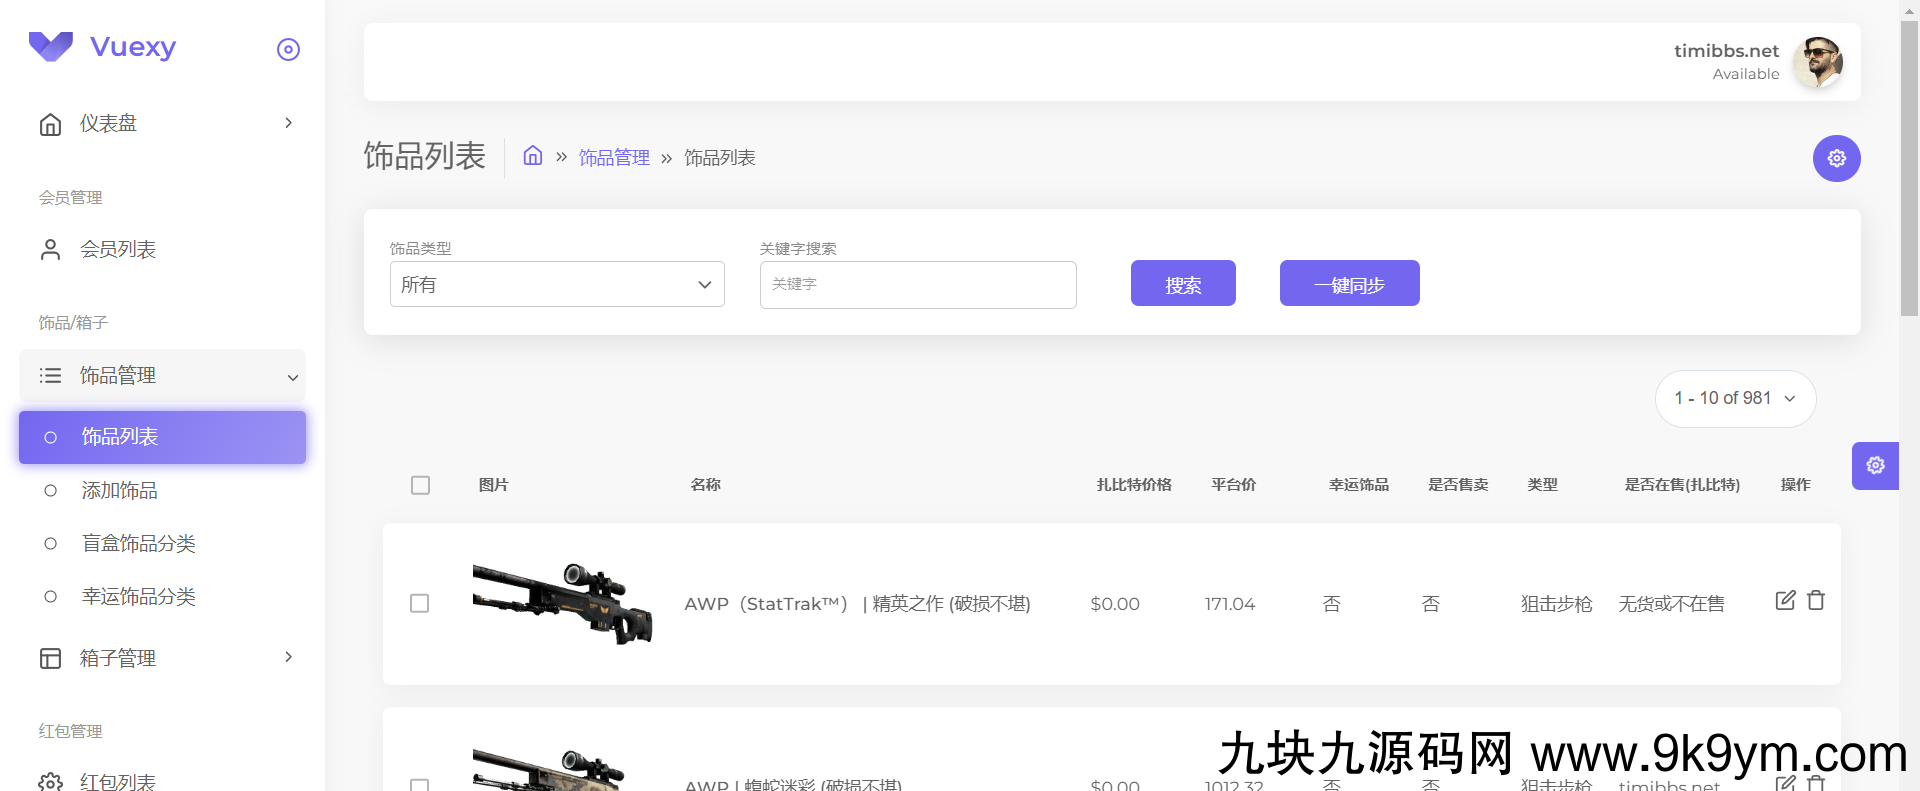
Task: Open the floating settings customizer gear
Action: click(x=1875, y=466)
